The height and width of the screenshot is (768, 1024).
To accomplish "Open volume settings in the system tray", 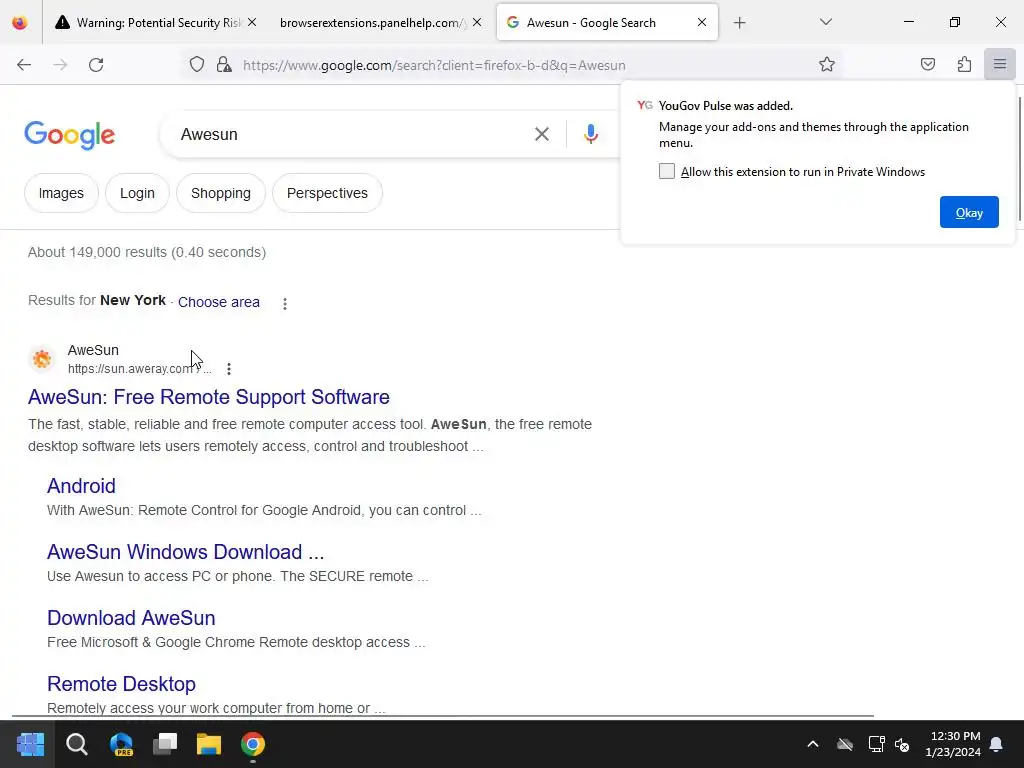I will [x=902, y=744].
